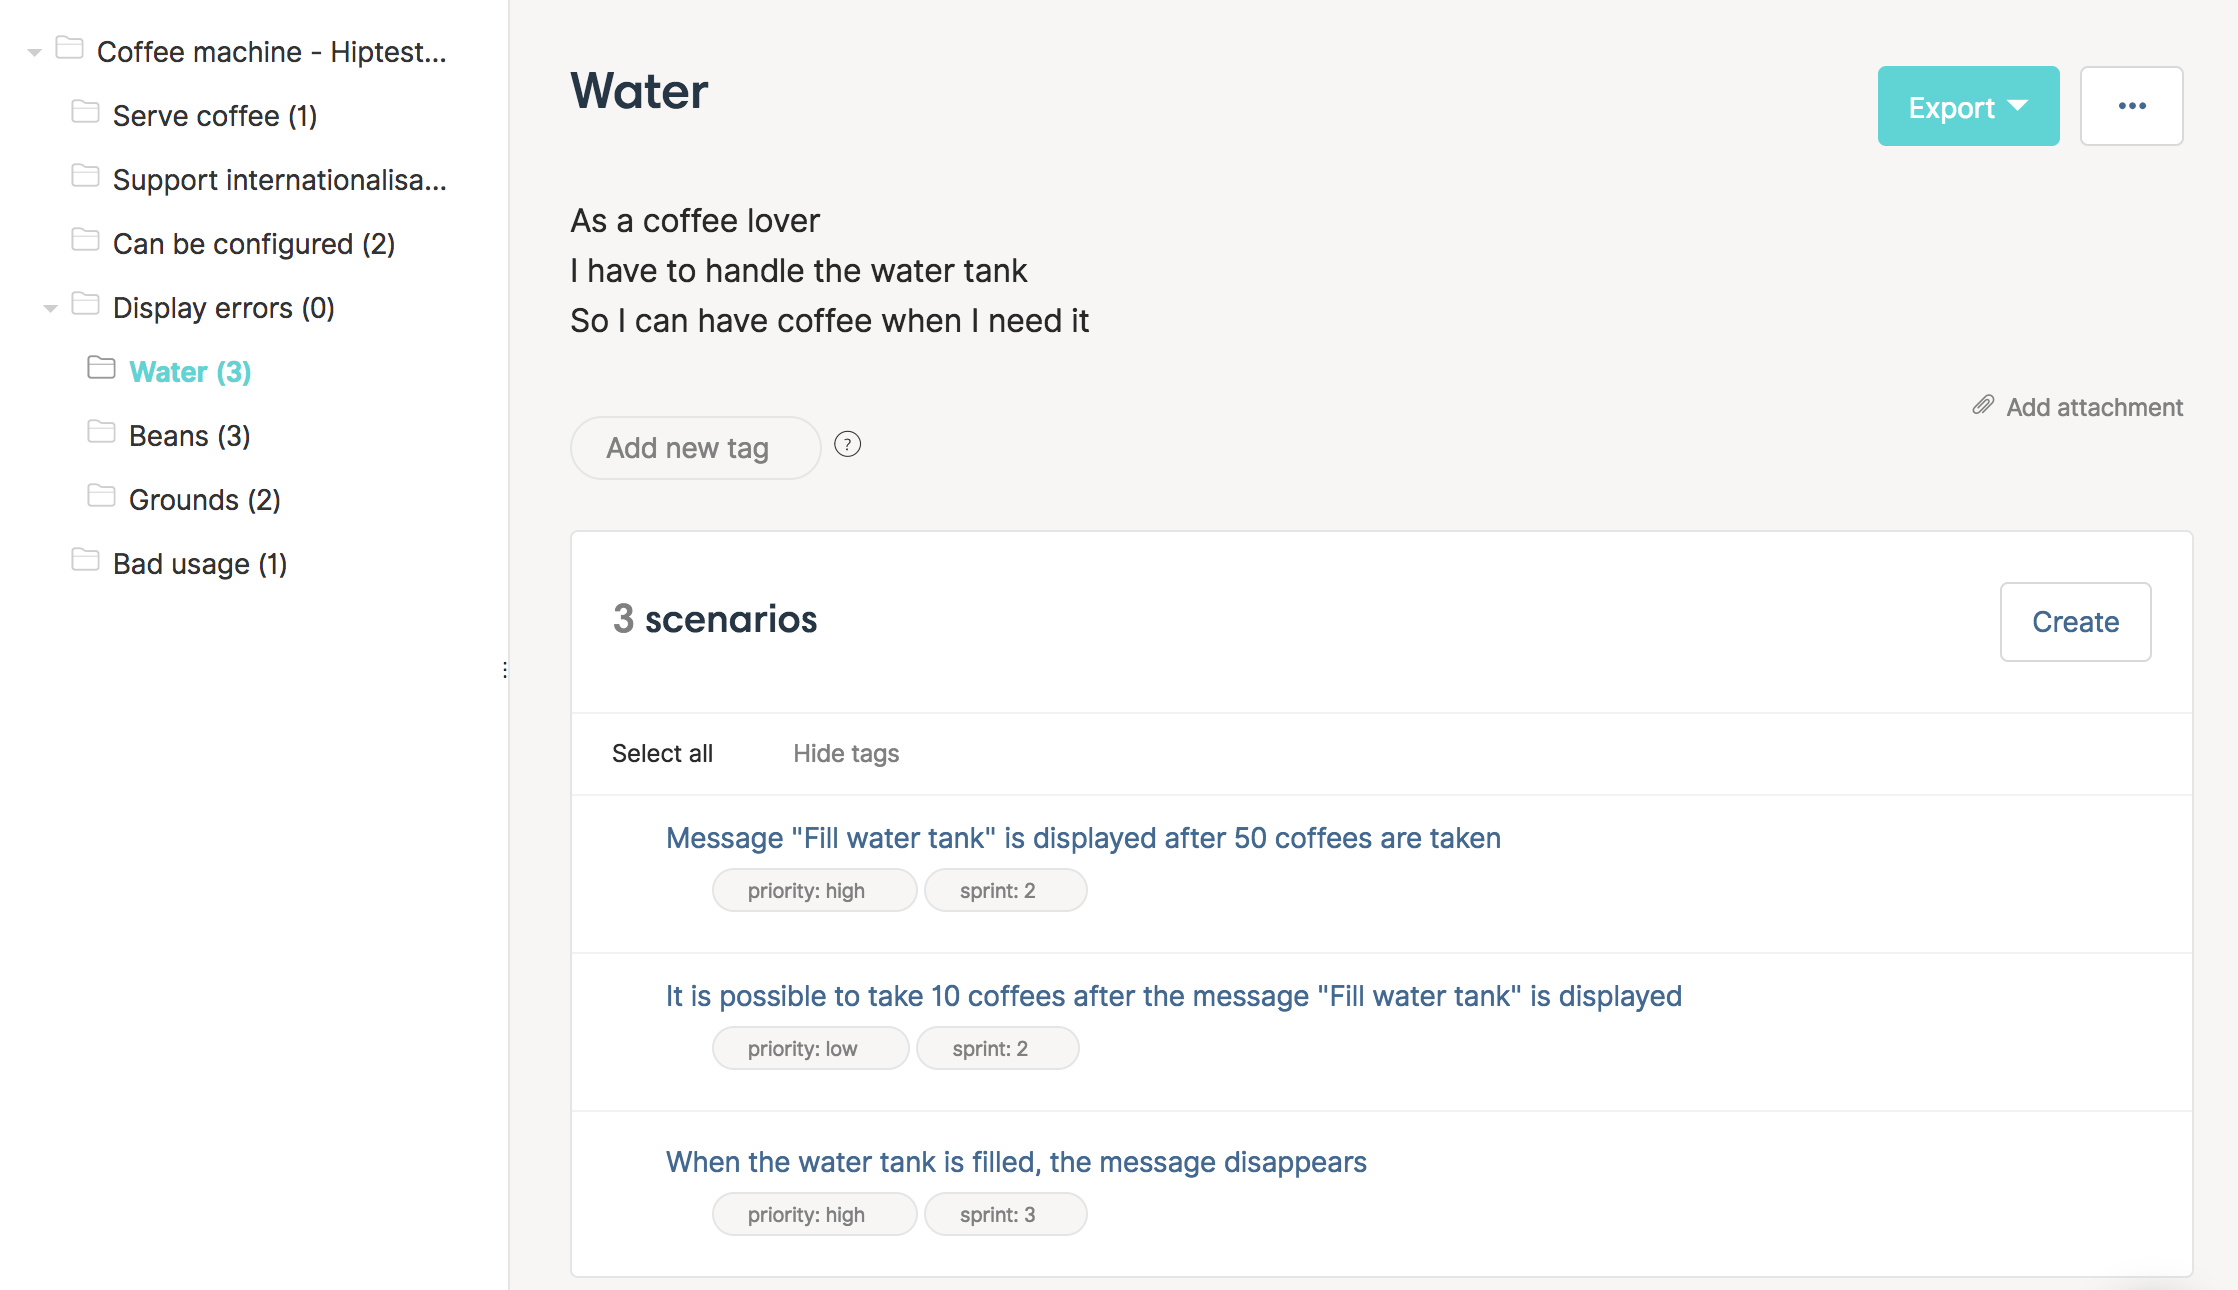Click the Can be configured folder icon

click(x=85, y=240)
